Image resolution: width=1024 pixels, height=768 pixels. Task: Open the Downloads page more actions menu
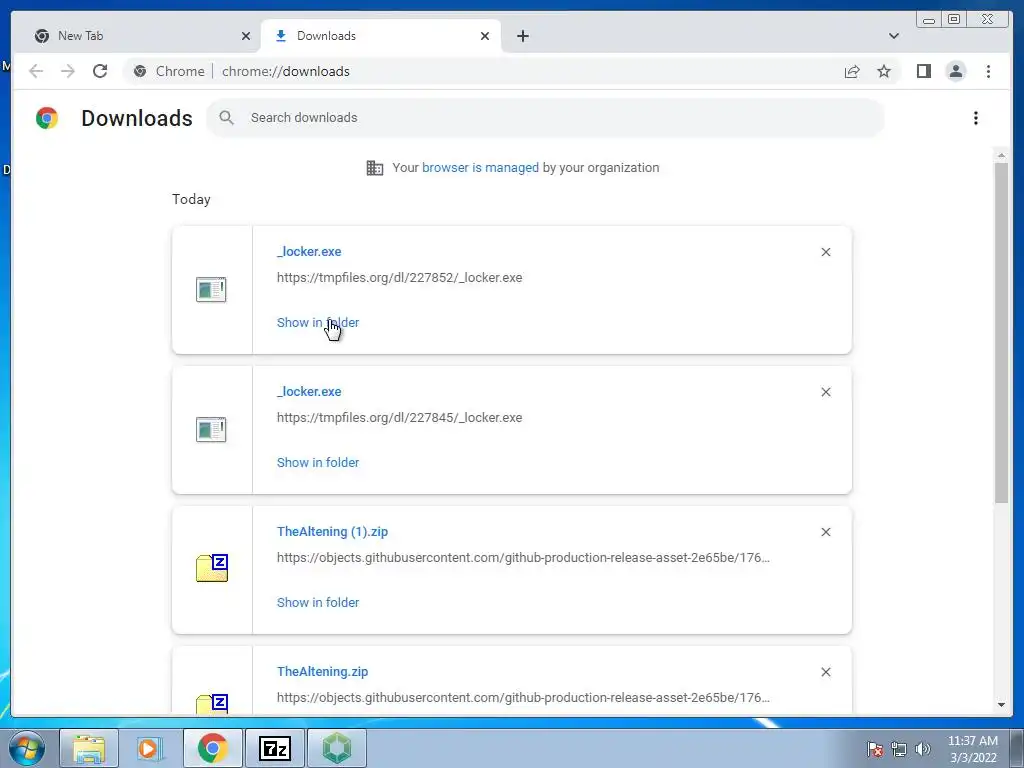click(976, 118)
